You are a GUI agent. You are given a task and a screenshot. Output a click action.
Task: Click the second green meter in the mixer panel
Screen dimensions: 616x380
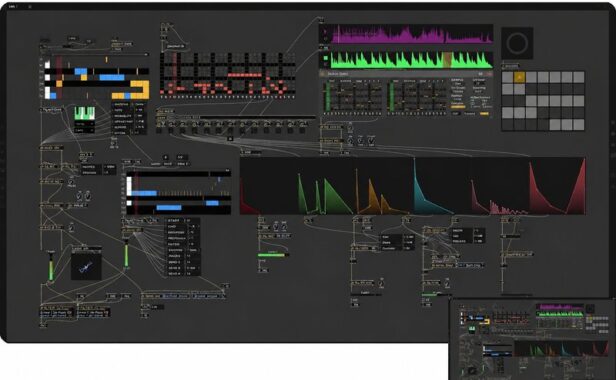coord(391,96)
